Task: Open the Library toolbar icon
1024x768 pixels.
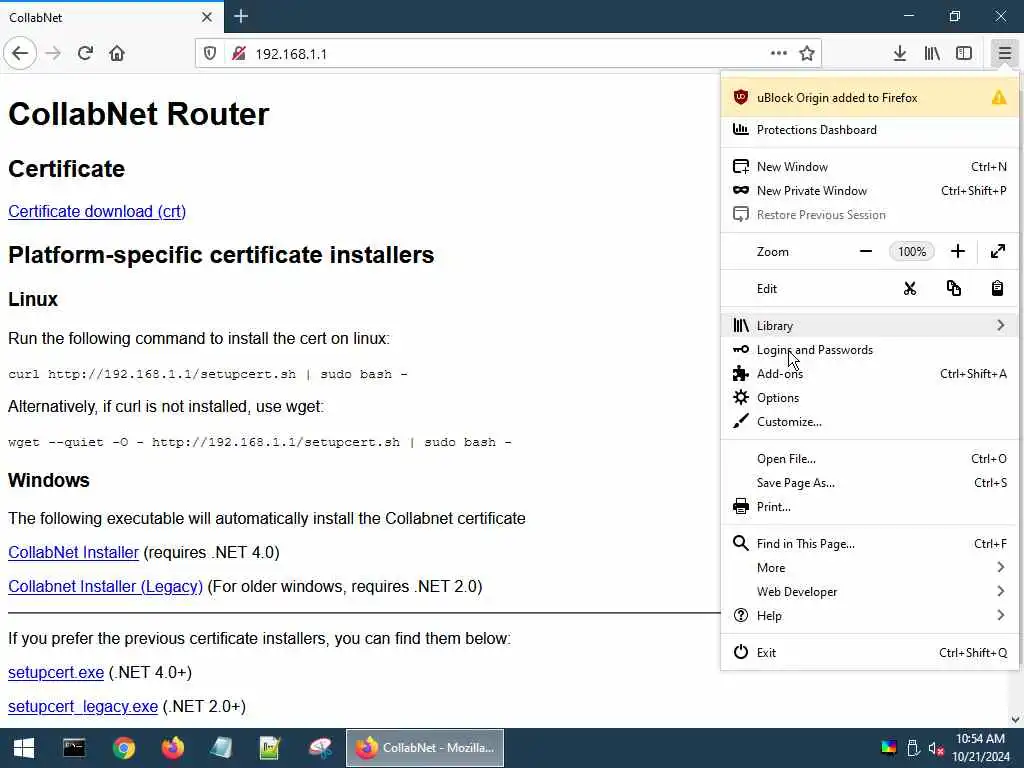Action: click(x=932, y=54)
